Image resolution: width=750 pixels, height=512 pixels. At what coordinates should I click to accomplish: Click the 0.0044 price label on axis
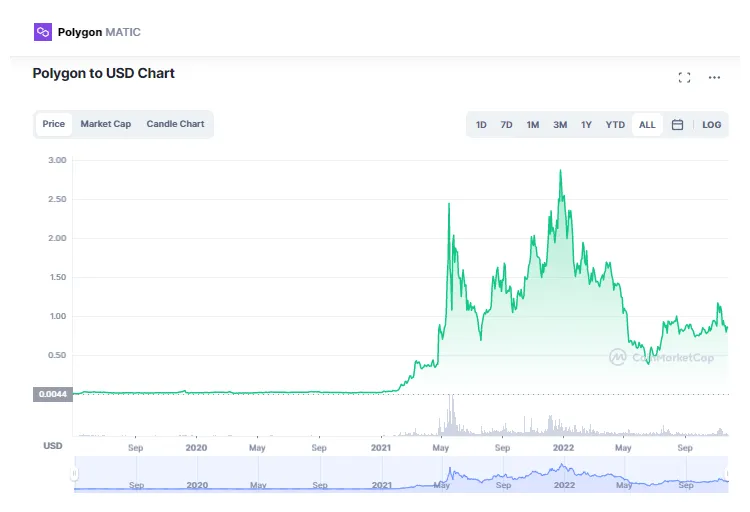coord(53,394)
